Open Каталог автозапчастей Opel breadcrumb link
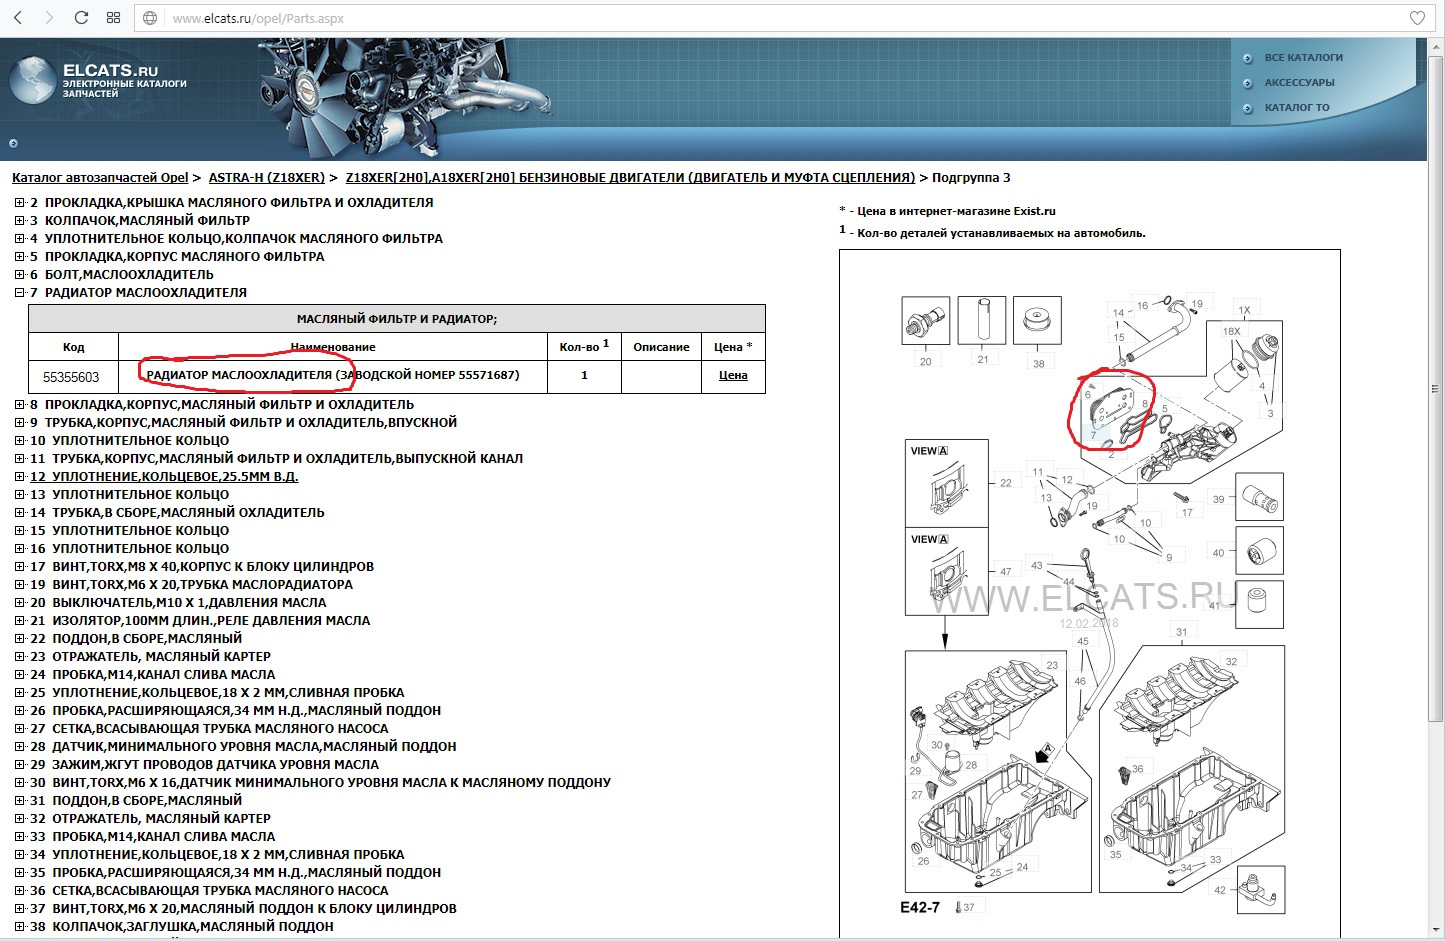The image size is (1445, 941). coord(100,178)
